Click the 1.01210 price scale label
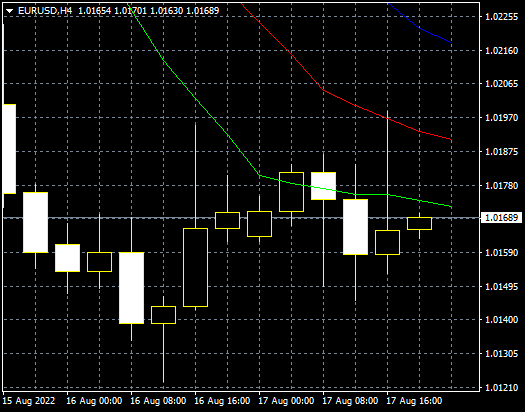The width and height of the screenshot is (525, 412). tap(502, 388)
